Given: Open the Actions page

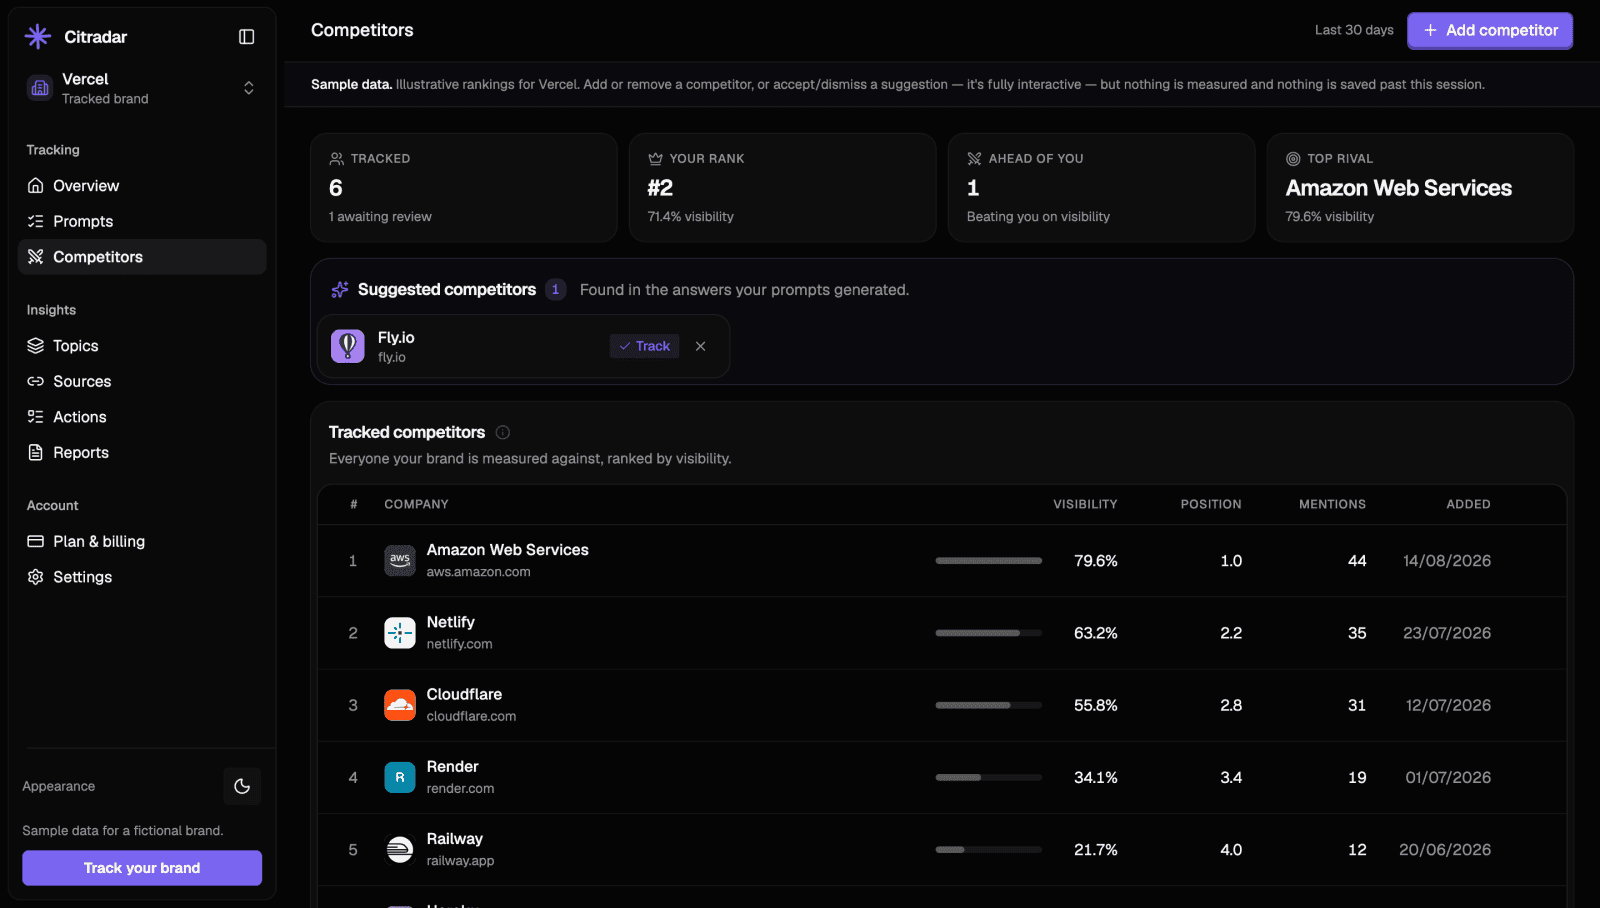Looking at the screenshot, I should pos(142,417).
